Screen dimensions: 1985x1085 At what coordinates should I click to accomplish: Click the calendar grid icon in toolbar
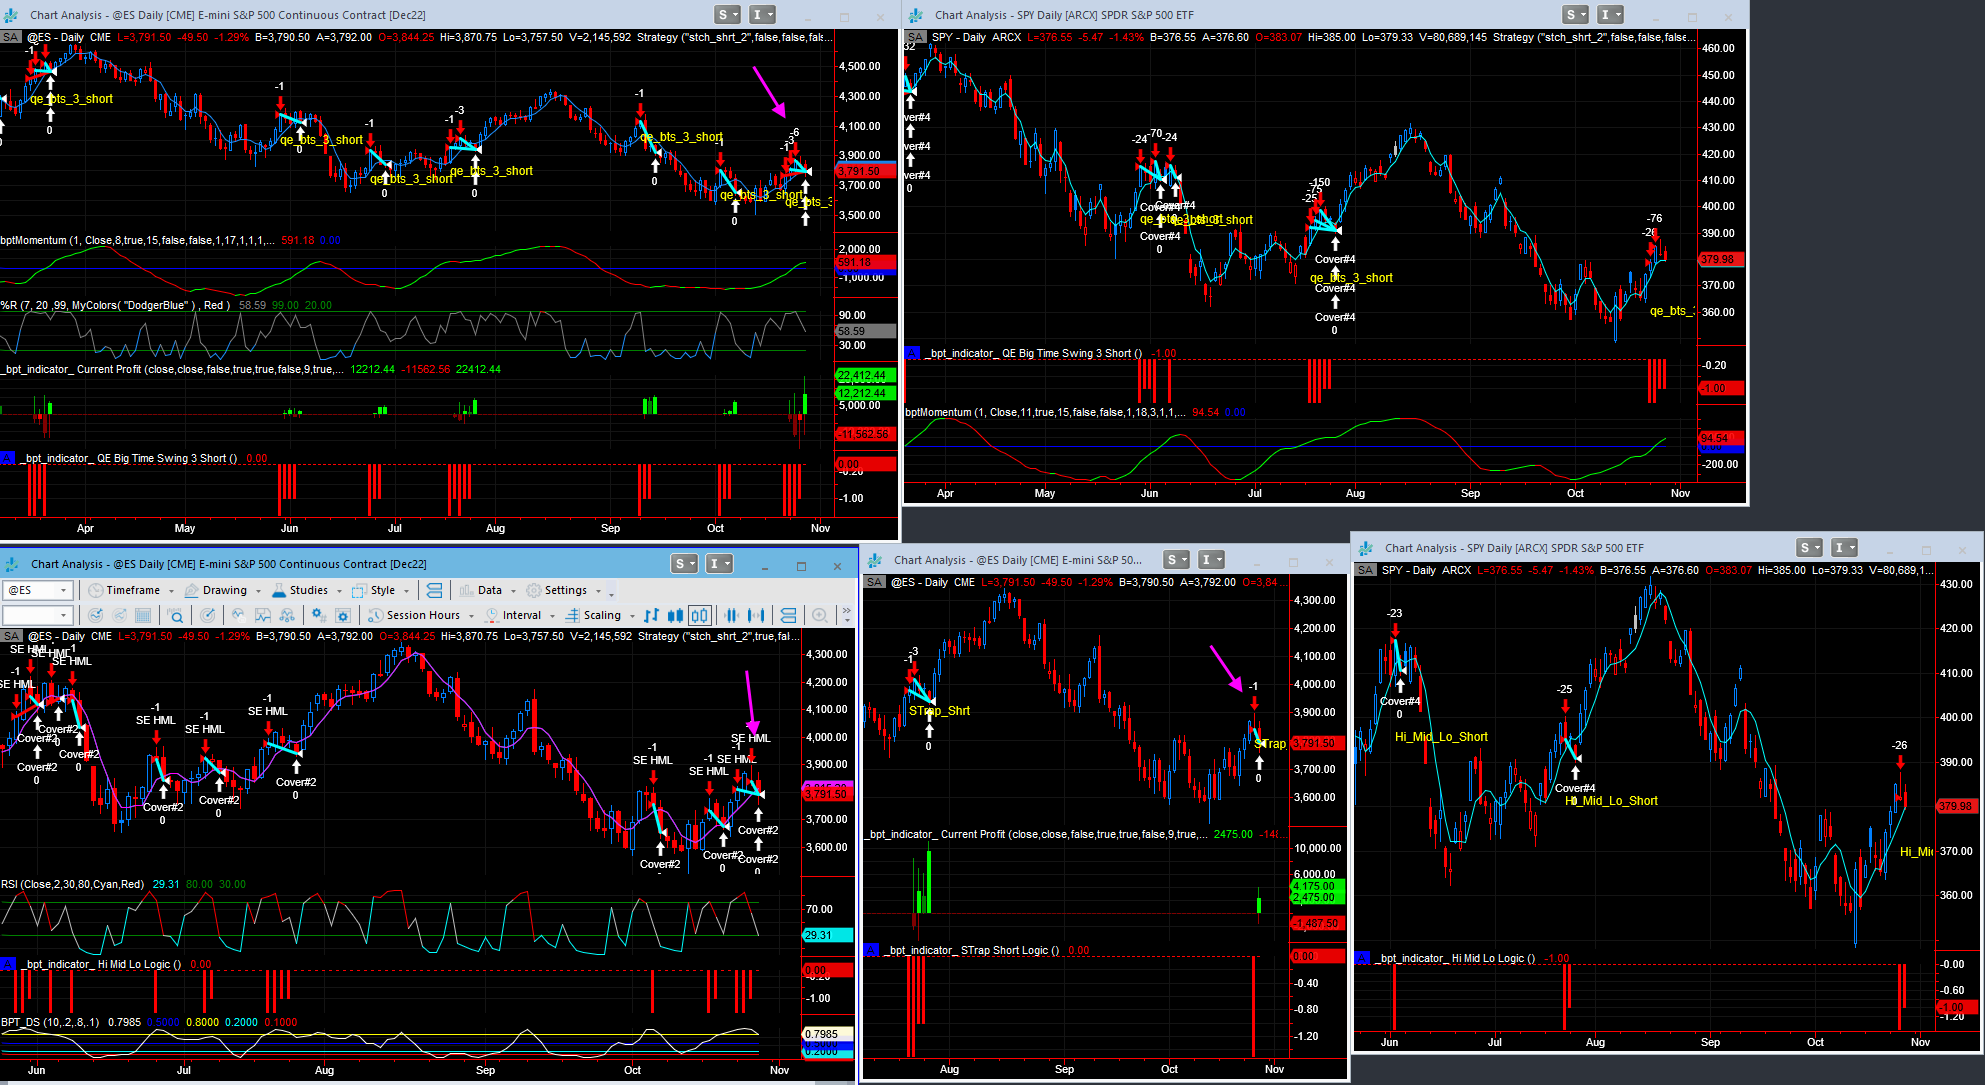coord(143,615)
